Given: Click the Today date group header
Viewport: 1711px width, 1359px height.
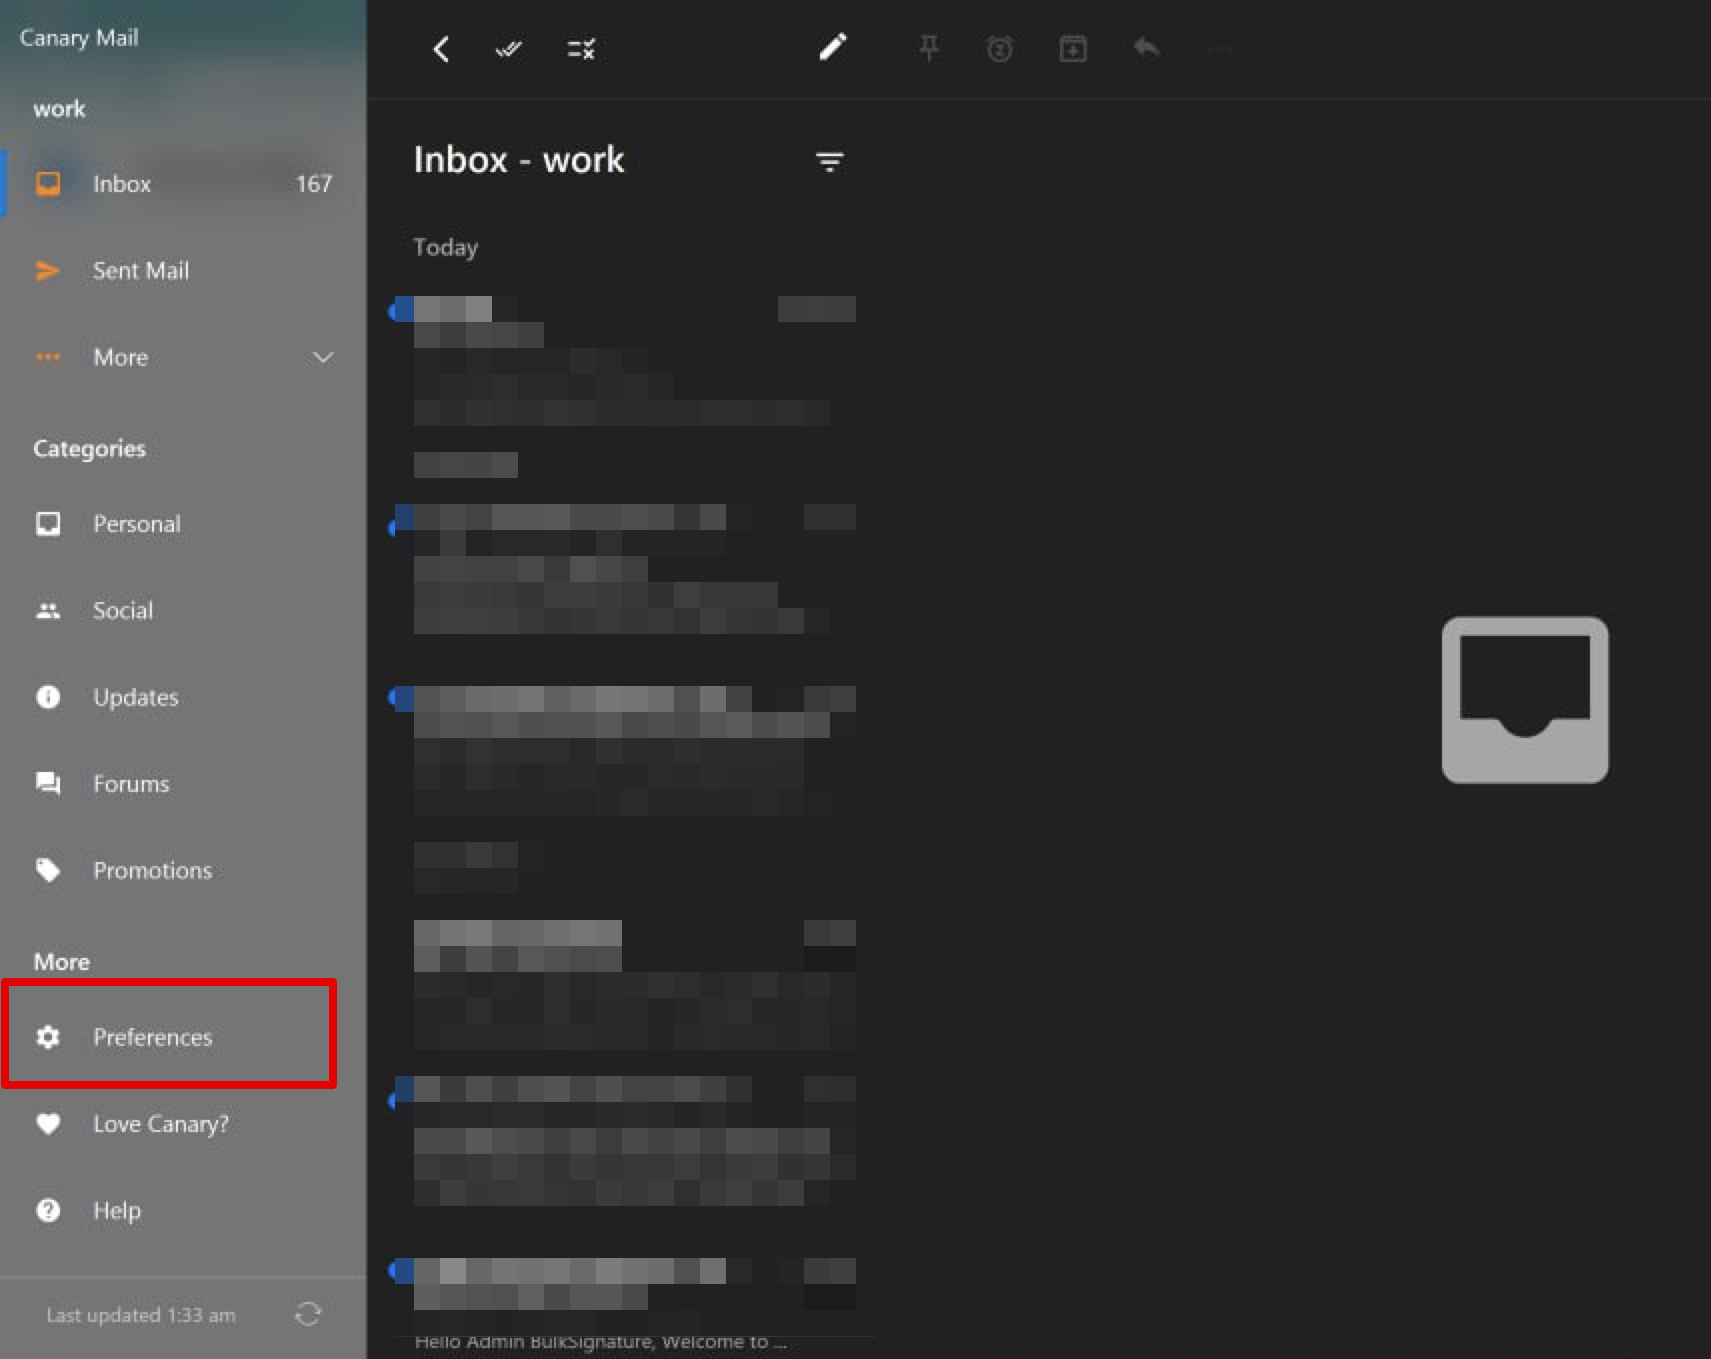Looking at the screenshot, I should click(x=446, y=248).
